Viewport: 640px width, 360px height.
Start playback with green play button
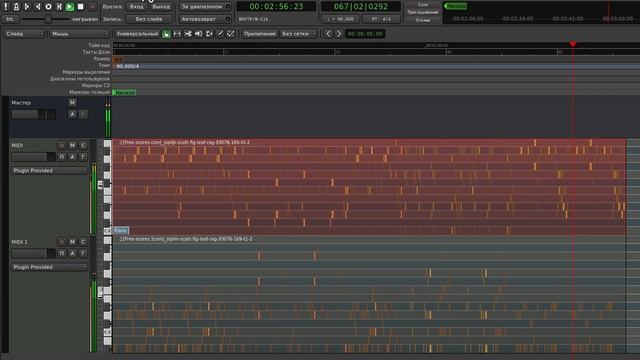click(x=70, y=7)
